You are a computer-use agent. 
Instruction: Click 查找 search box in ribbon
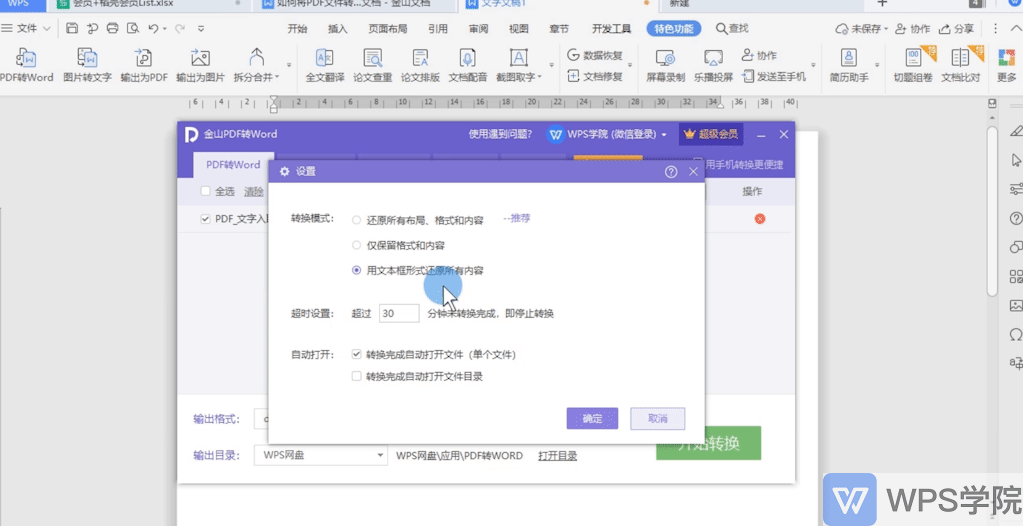pos(732,29)
